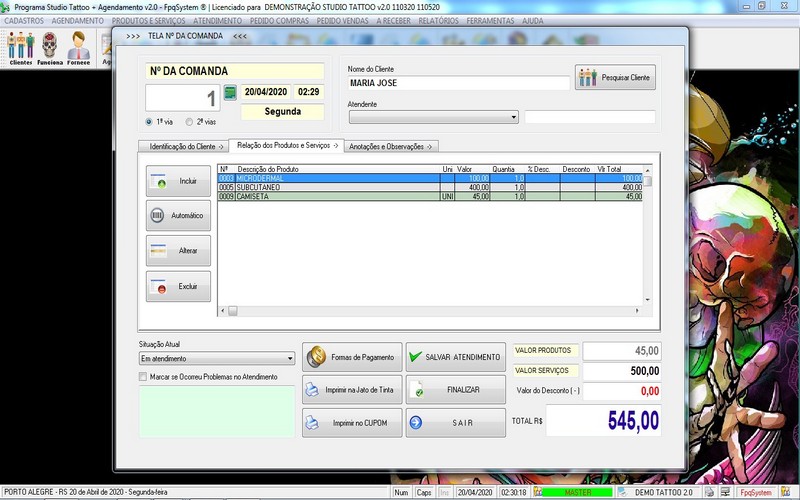
Task: Click the MASTER status bar indicator
Action: coord(578,492)
